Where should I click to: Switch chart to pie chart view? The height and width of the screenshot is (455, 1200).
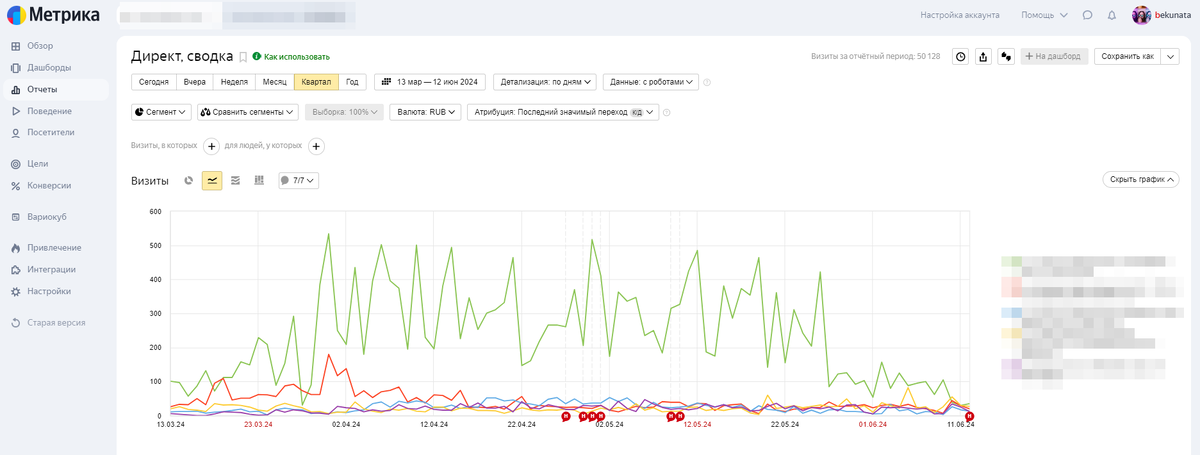pos(189,181)
